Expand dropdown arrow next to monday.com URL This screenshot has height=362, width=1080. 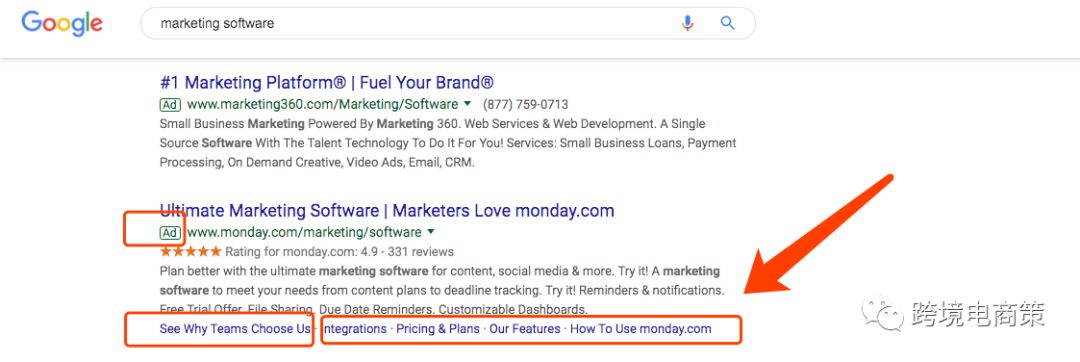[431, 231]
